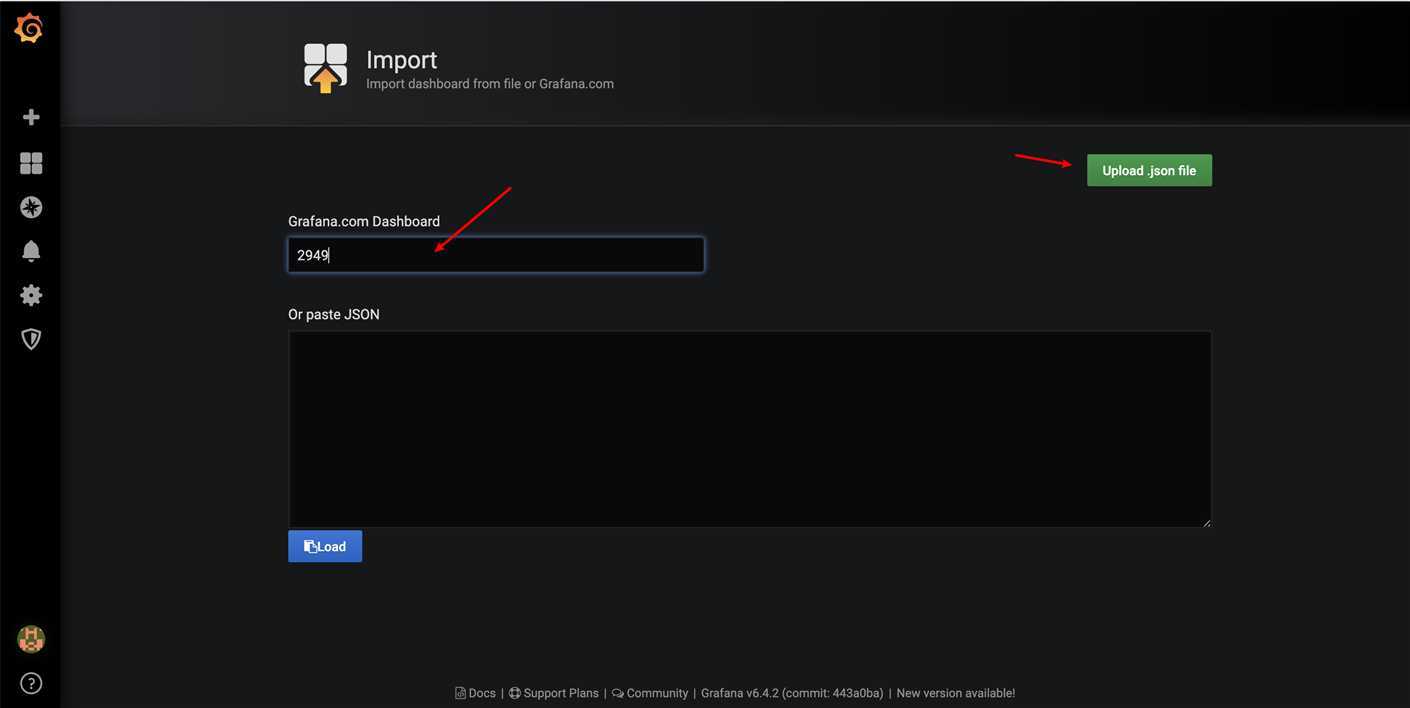Image resolution: width=1410 pixels, height=708 pixels.
Task: Open Server Admin via the shield icon
Action: tap(31, 339)
